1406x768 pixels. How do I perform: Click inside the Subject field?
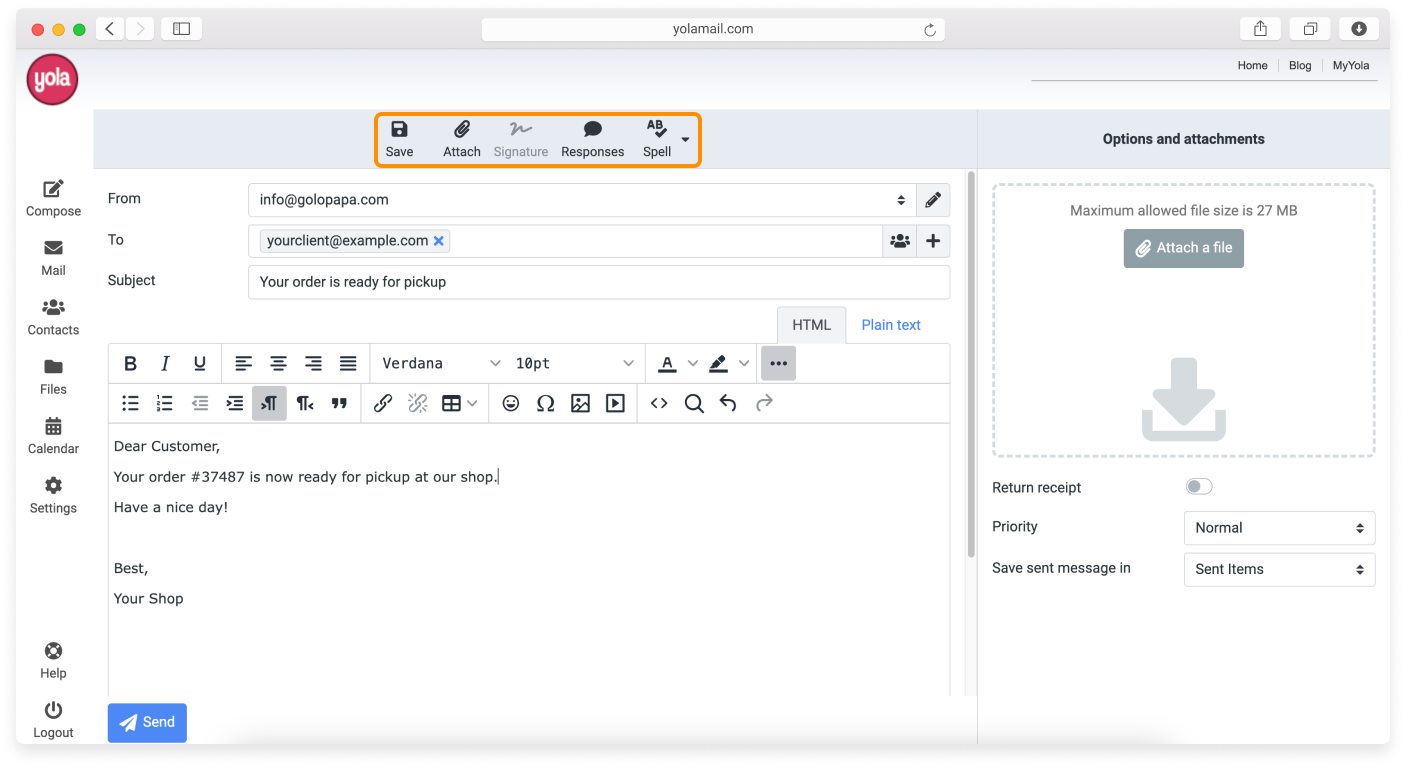coord(598,282)
